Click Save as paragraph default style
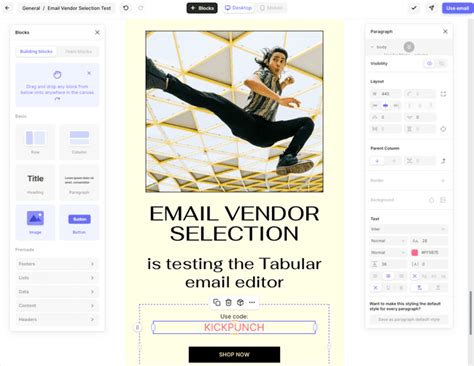 [x=409, y=319]
